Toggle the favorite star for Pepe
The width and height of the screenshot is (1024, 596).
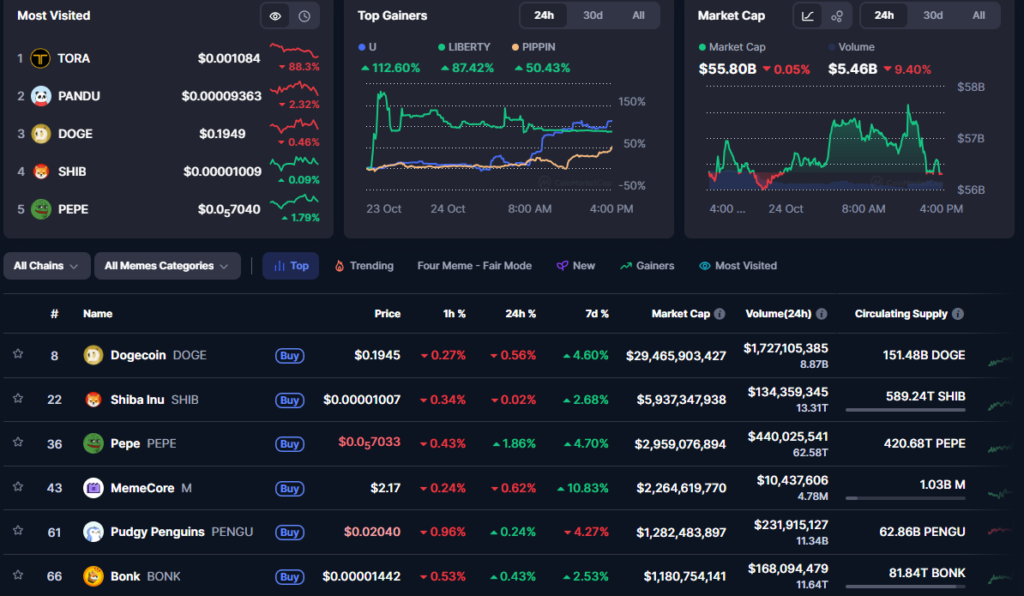18,443
